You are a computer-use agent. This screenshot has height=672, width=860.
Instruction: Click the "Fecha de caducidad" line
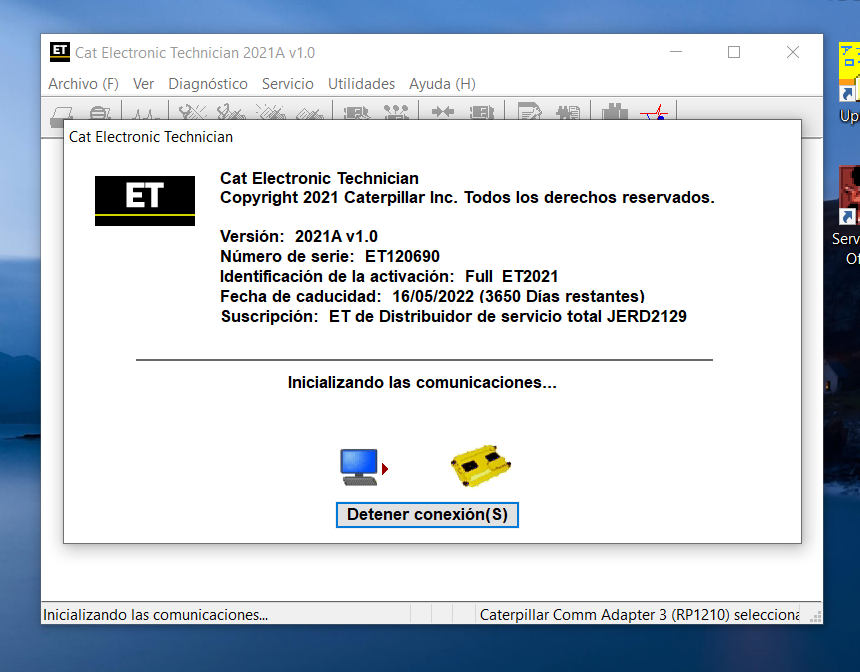pos(432,296)
